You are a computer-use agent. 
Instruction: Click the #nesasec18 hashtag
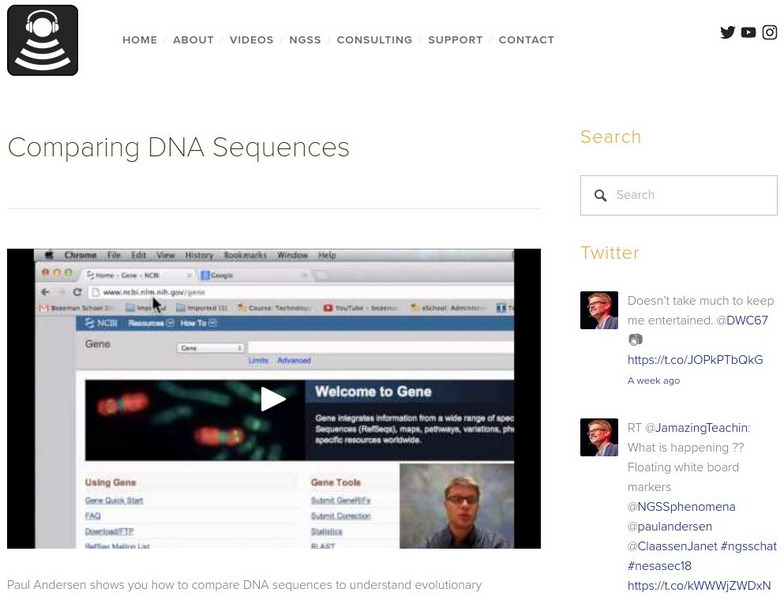point(660,566)
